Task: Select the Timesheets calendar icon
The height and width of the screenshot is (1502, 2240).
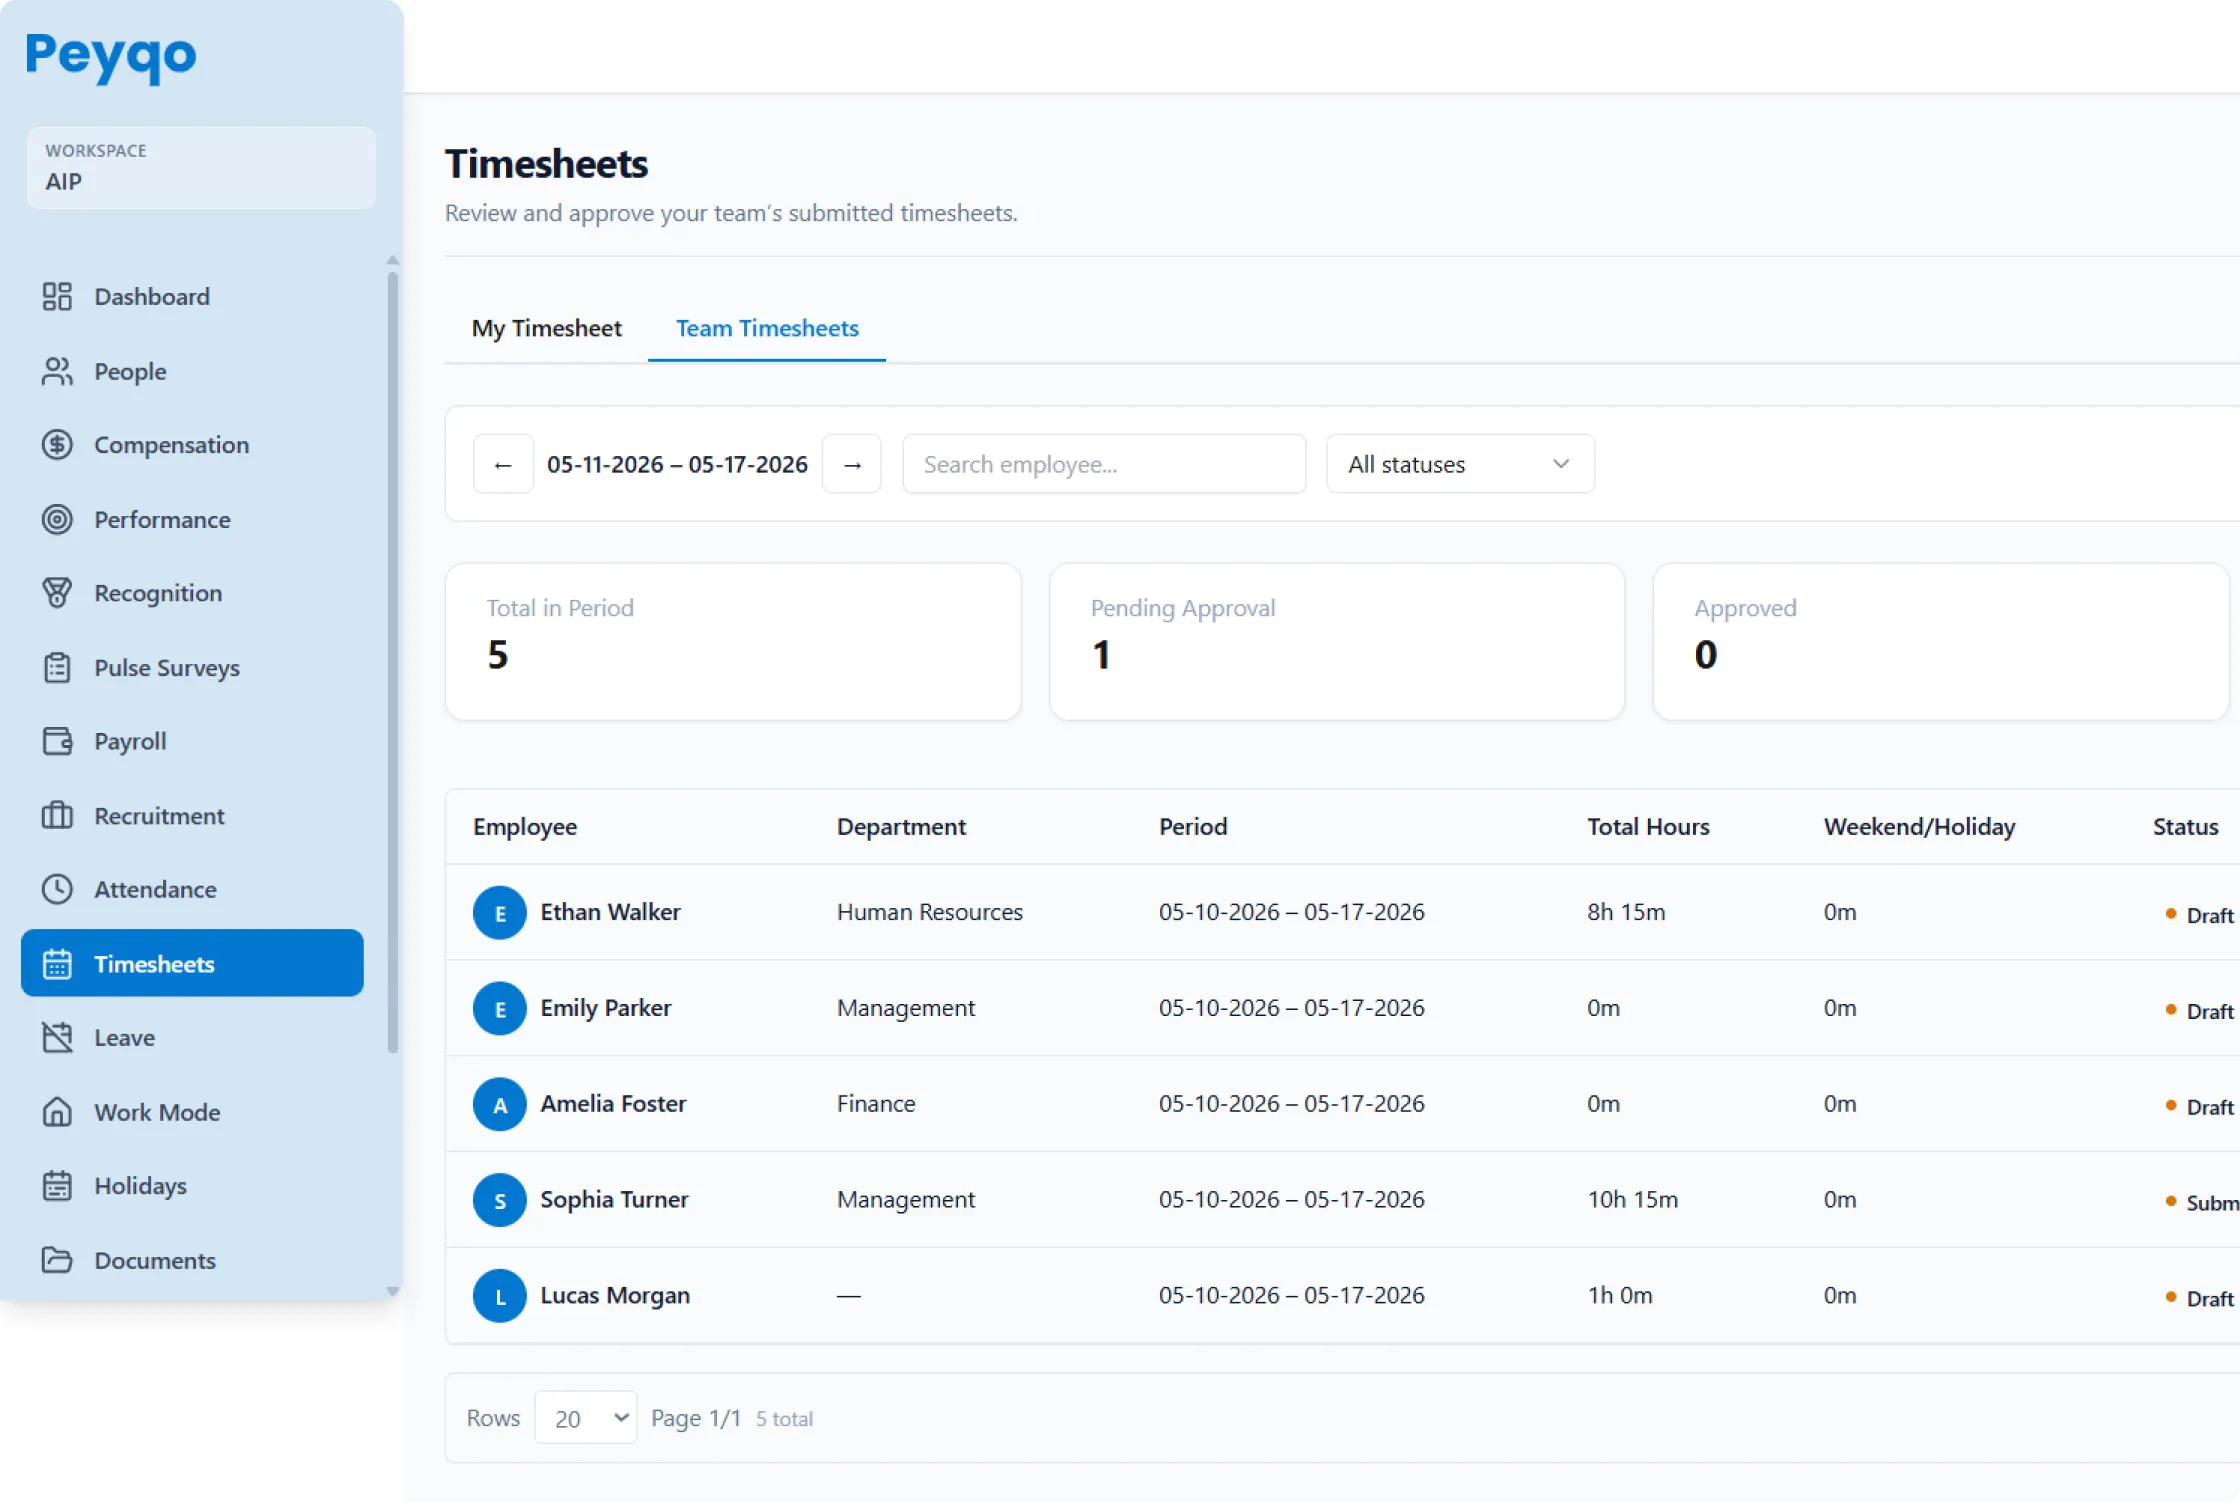Action: pos(57,964)
